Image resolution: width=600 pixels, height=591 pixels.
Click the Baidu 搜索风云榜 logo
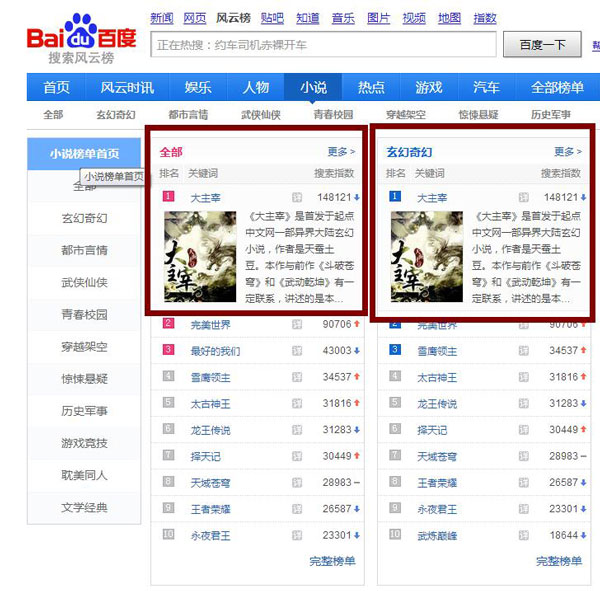(x=81, y=38)
